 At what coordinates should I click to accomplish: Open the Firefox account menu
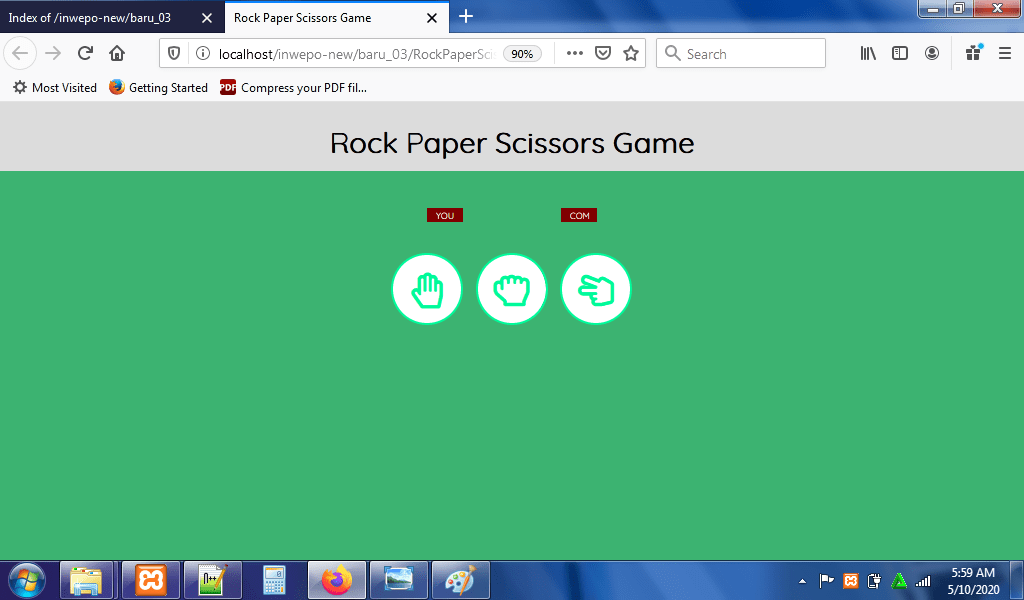(x=932, y=54)
